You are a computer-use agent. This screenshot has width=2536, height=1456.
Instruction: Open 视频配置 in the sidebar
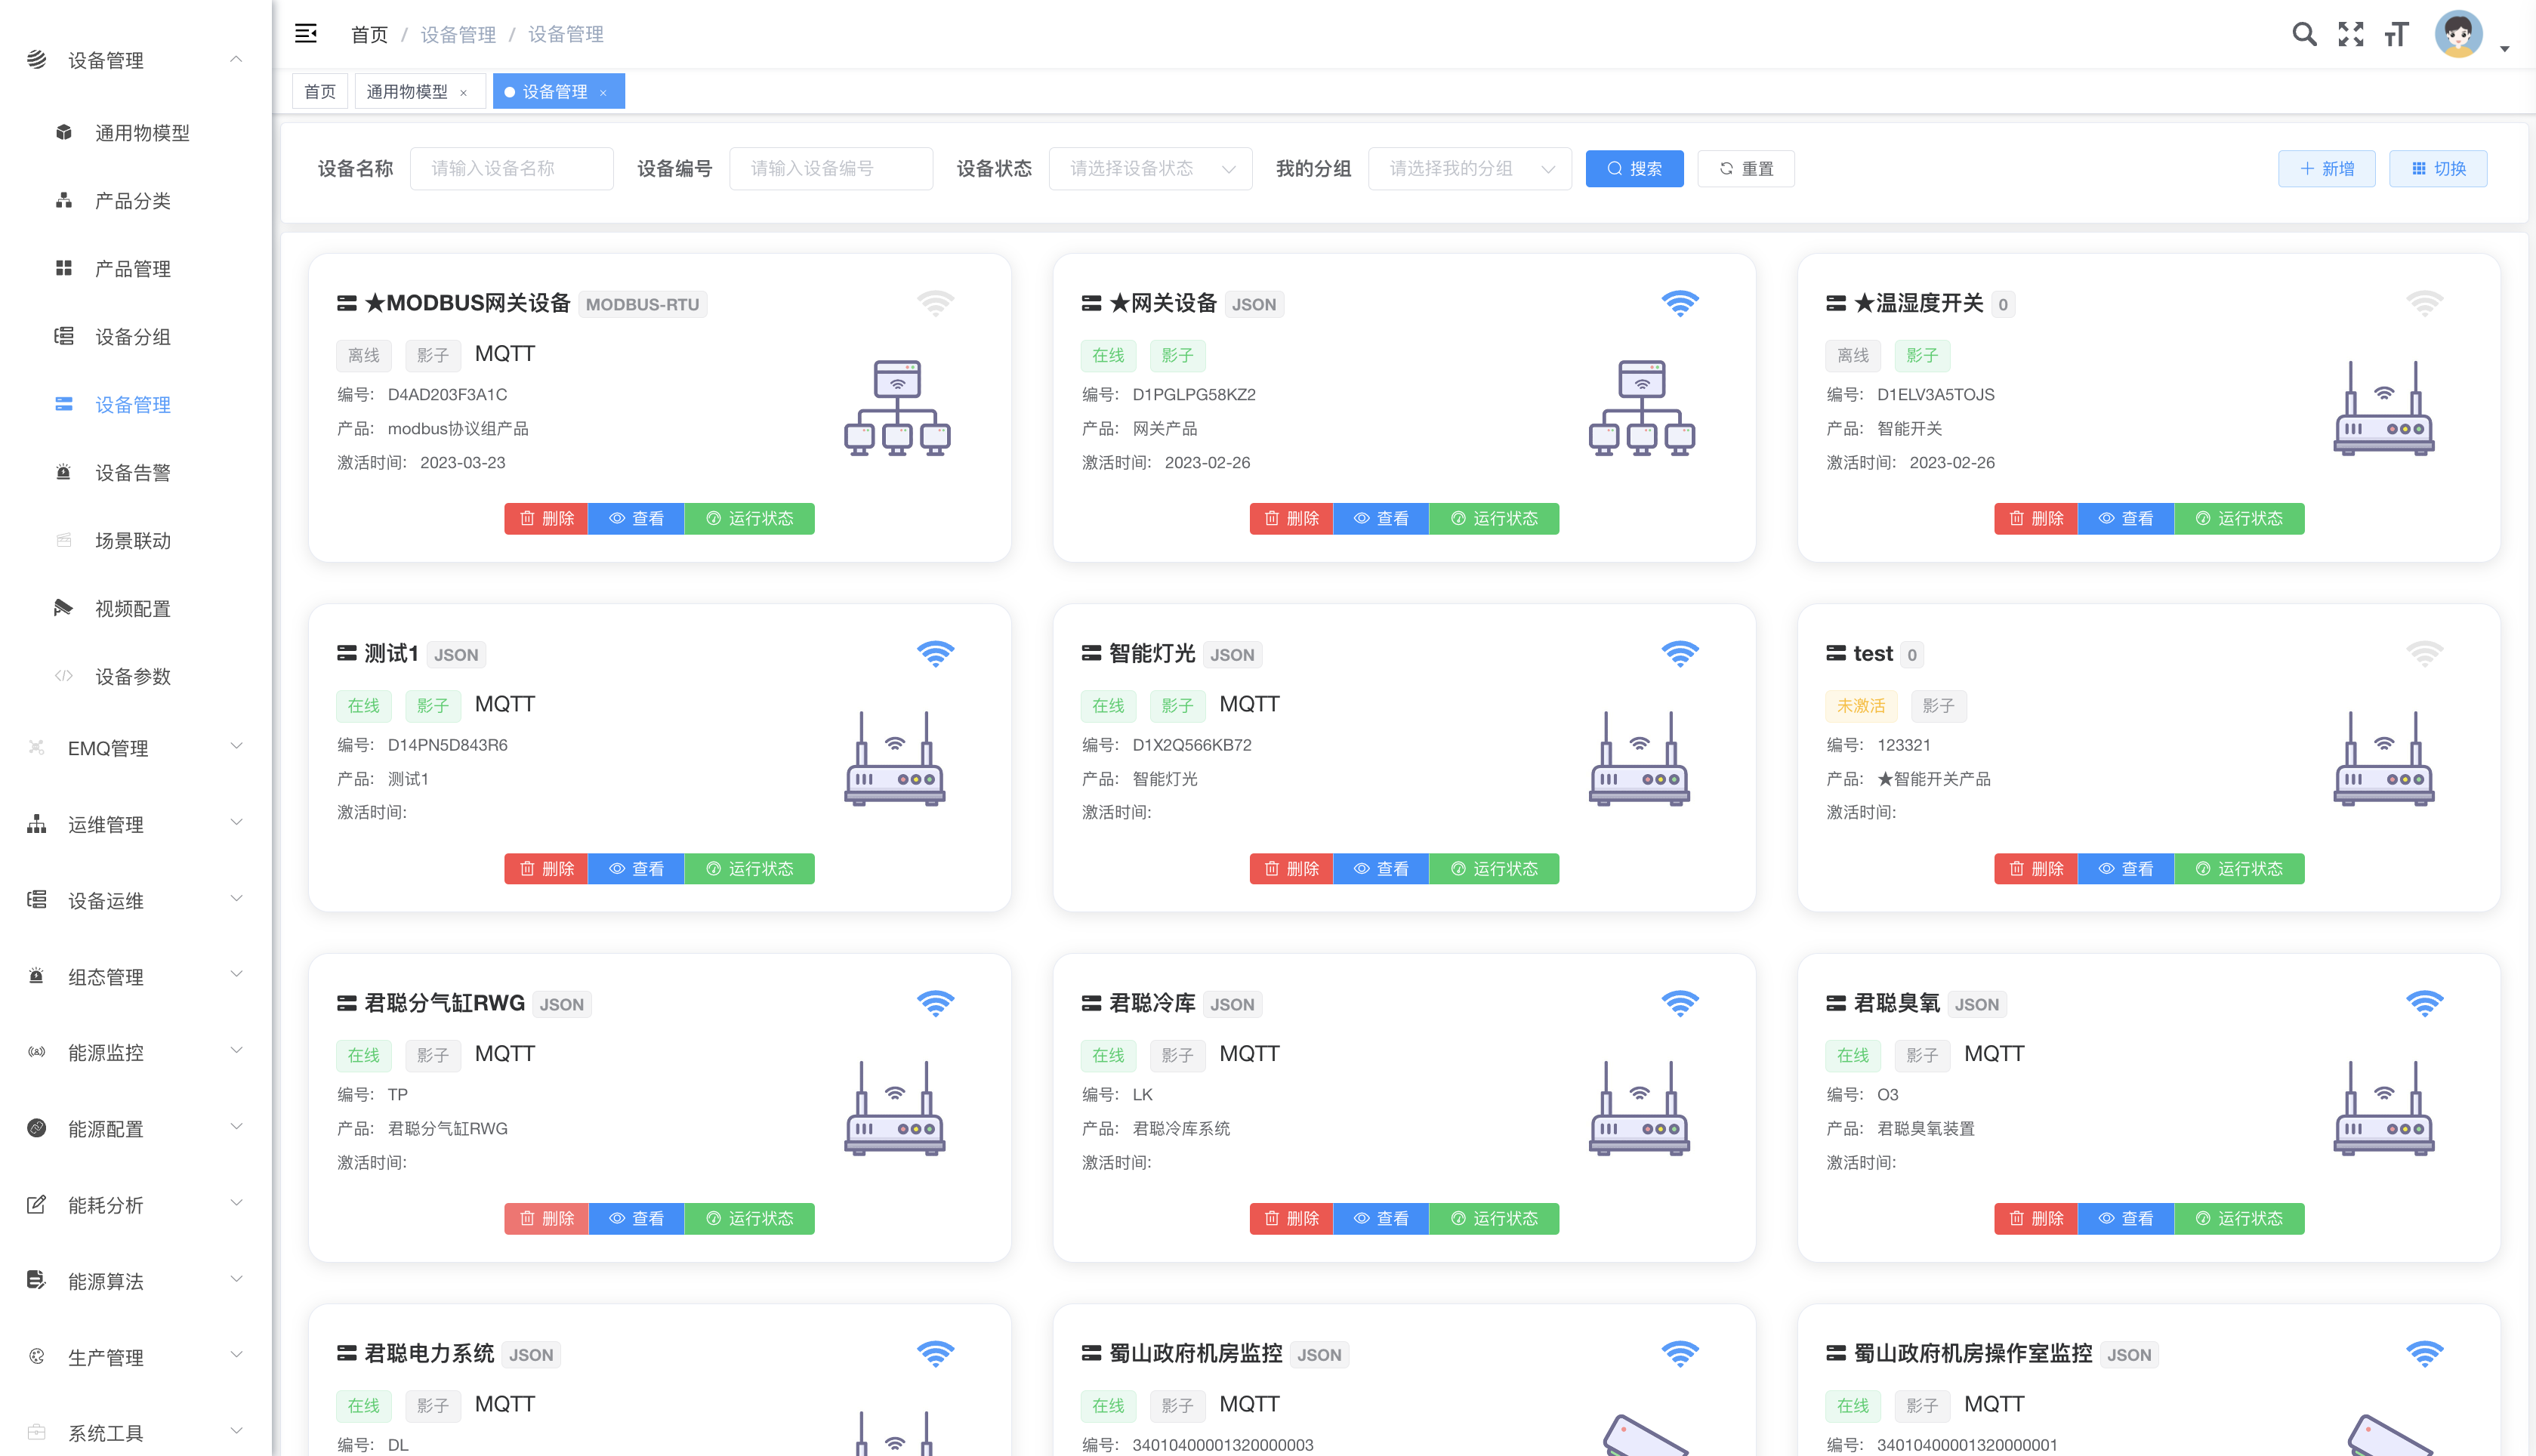tap(132, 609)
